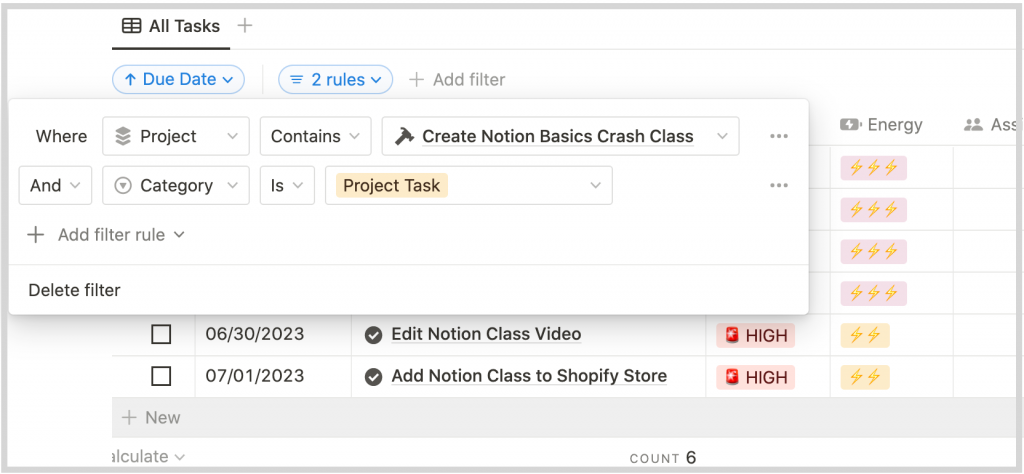
Task: Click the Project stack icon
Action: [x=123, y=136]
